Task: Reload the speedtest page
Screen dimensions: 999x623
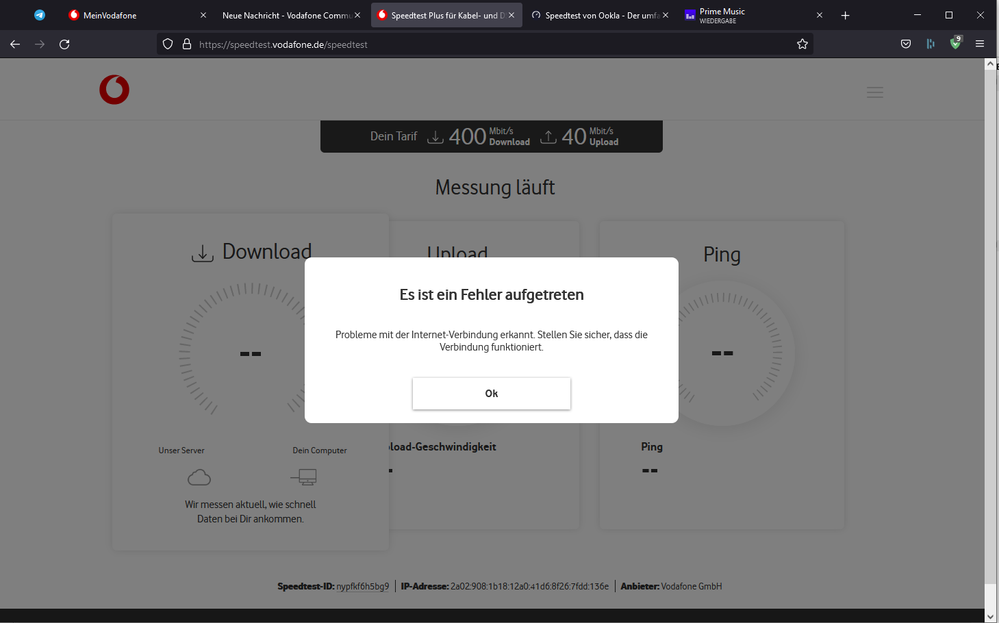Action: click(63, 44)
